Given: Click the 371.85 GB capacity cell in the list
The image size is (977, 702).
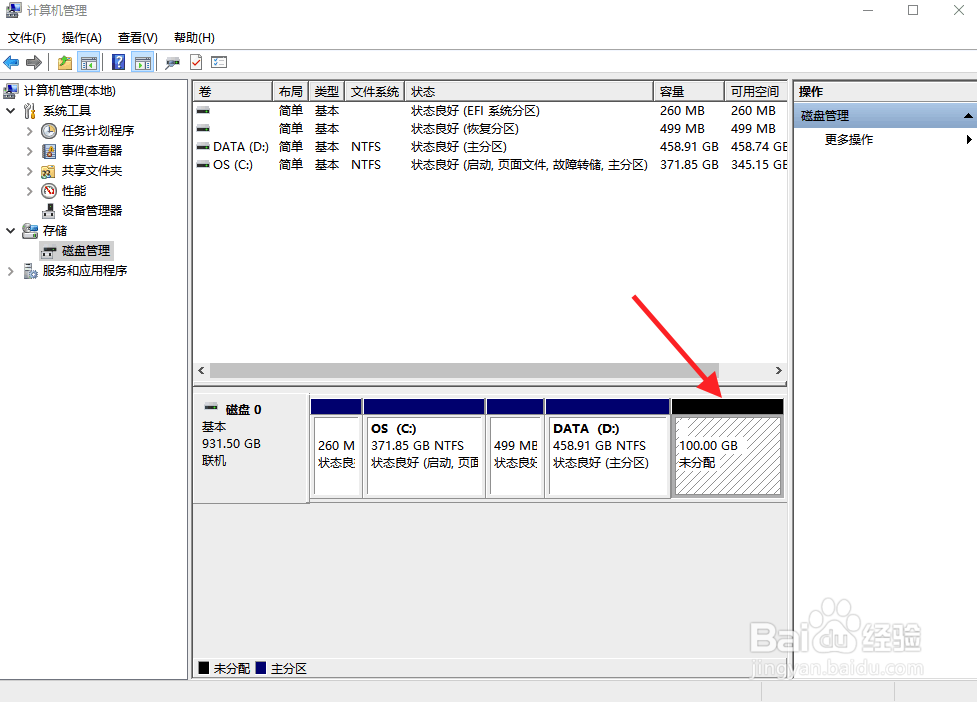Looking at the screenshot, I should click(x=689, y=164).
